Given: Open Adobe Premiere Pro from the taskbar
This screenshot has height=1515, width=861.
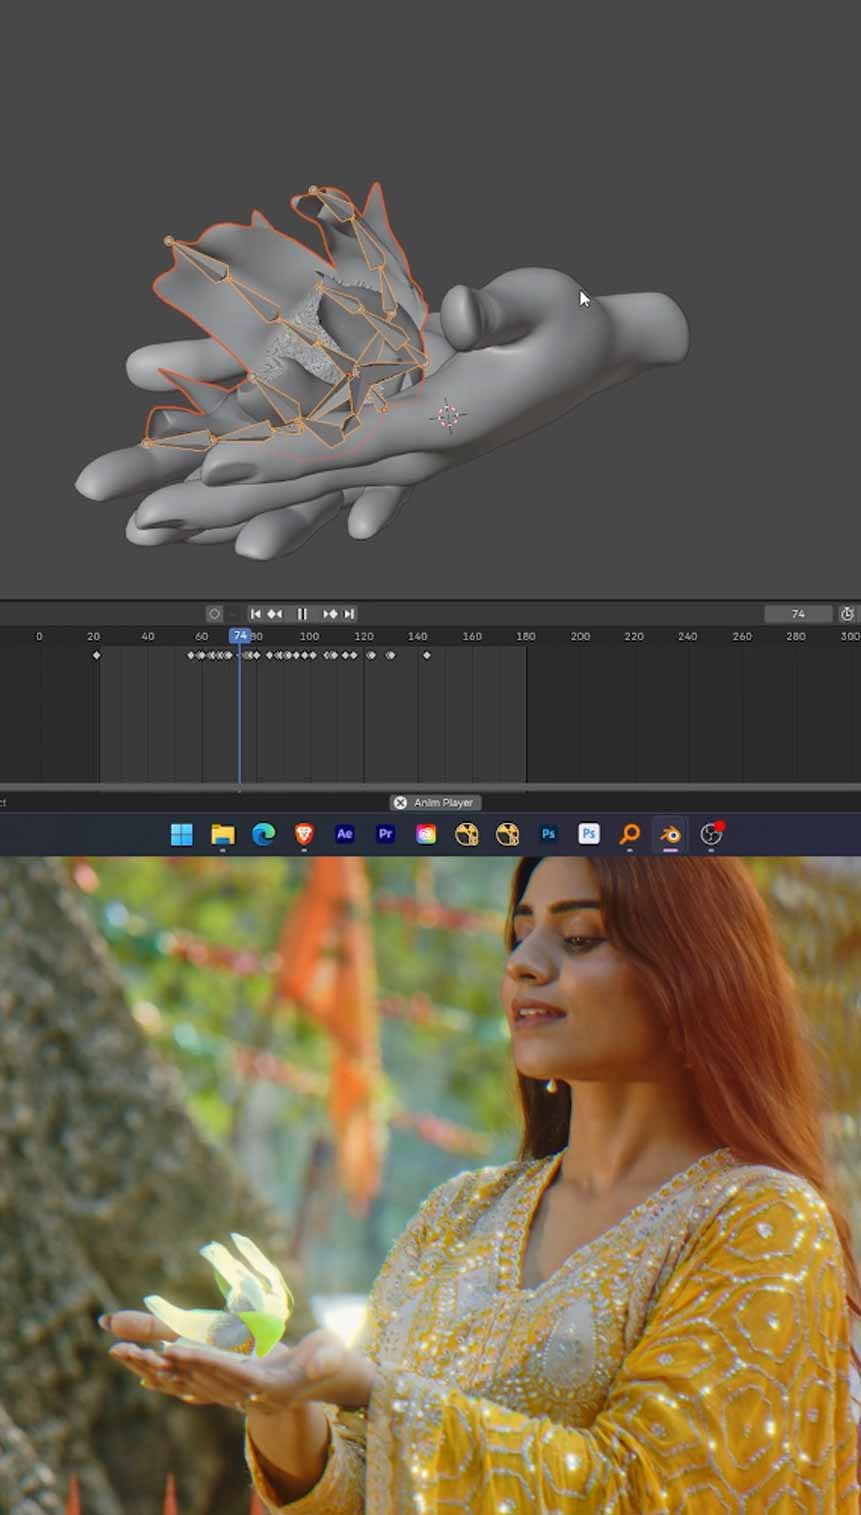Looking at the screenshot, I should click(x=385, y=834).
